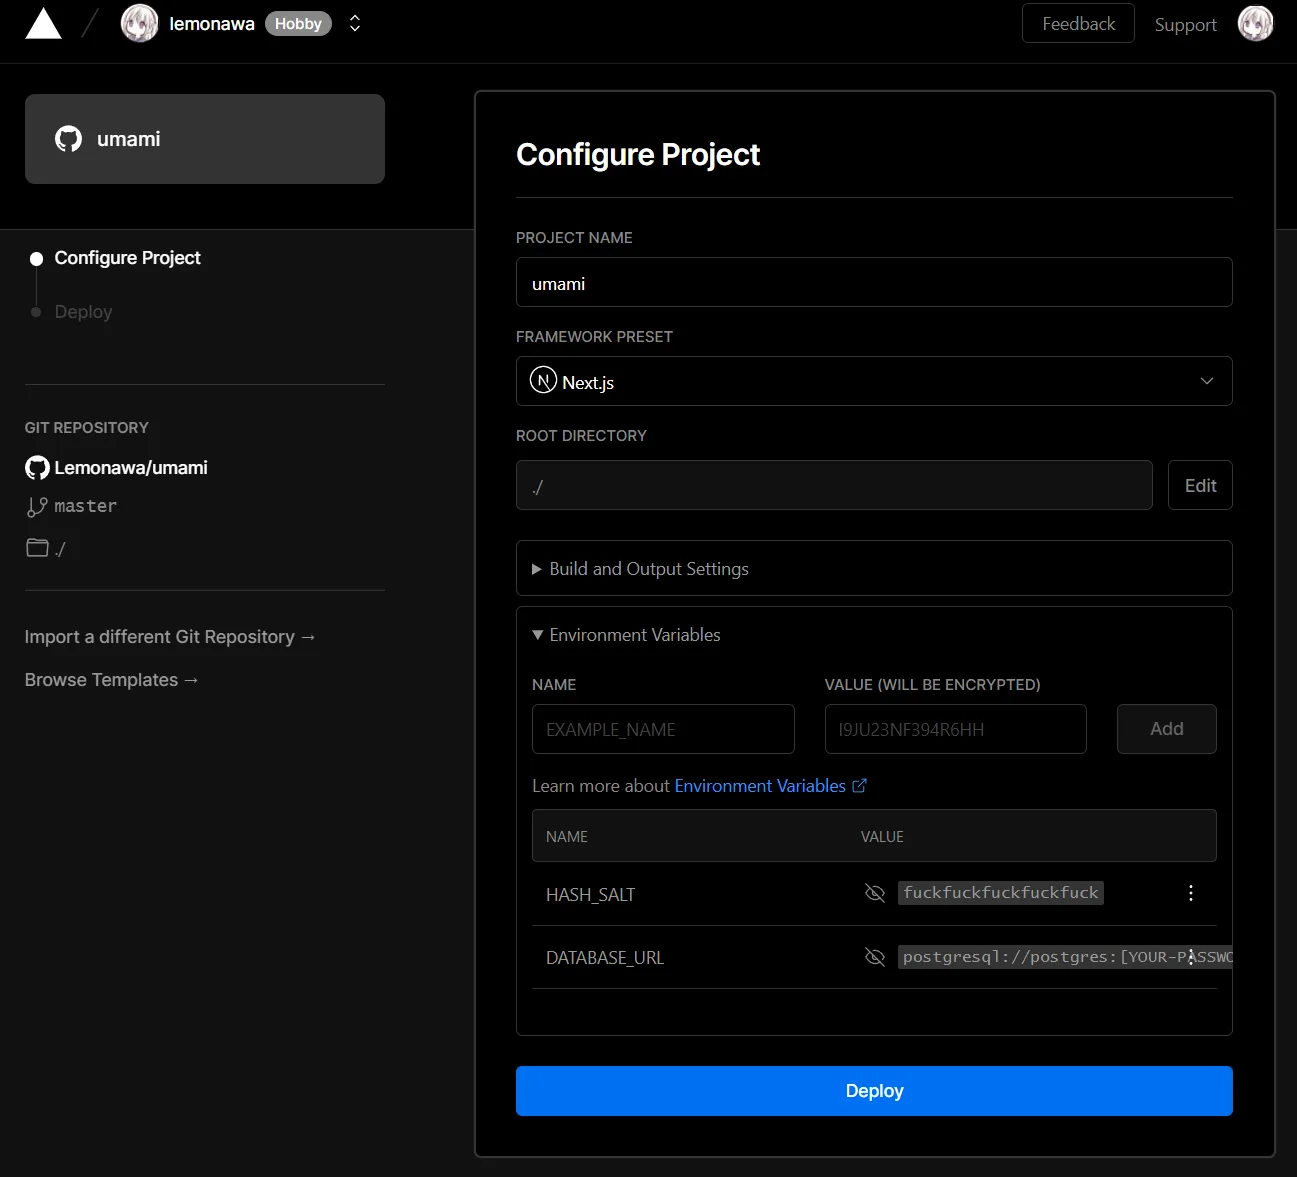Click the DATABASE_URL variable name
The image size is (1297, 1177).
coord(605,958)
